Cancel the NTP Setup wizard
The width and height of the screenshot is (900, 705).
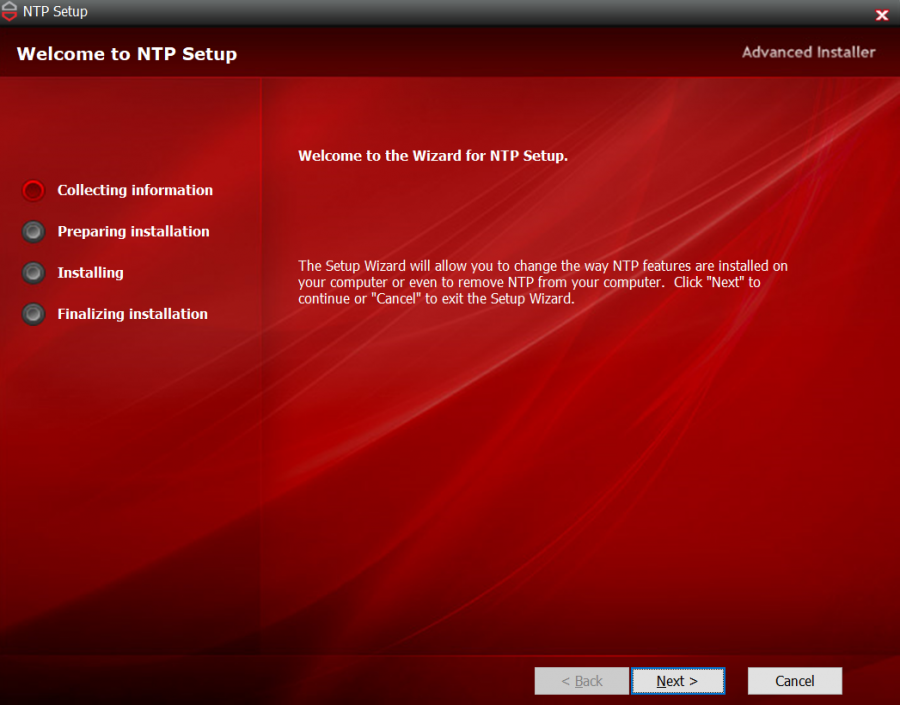point(794,680)
